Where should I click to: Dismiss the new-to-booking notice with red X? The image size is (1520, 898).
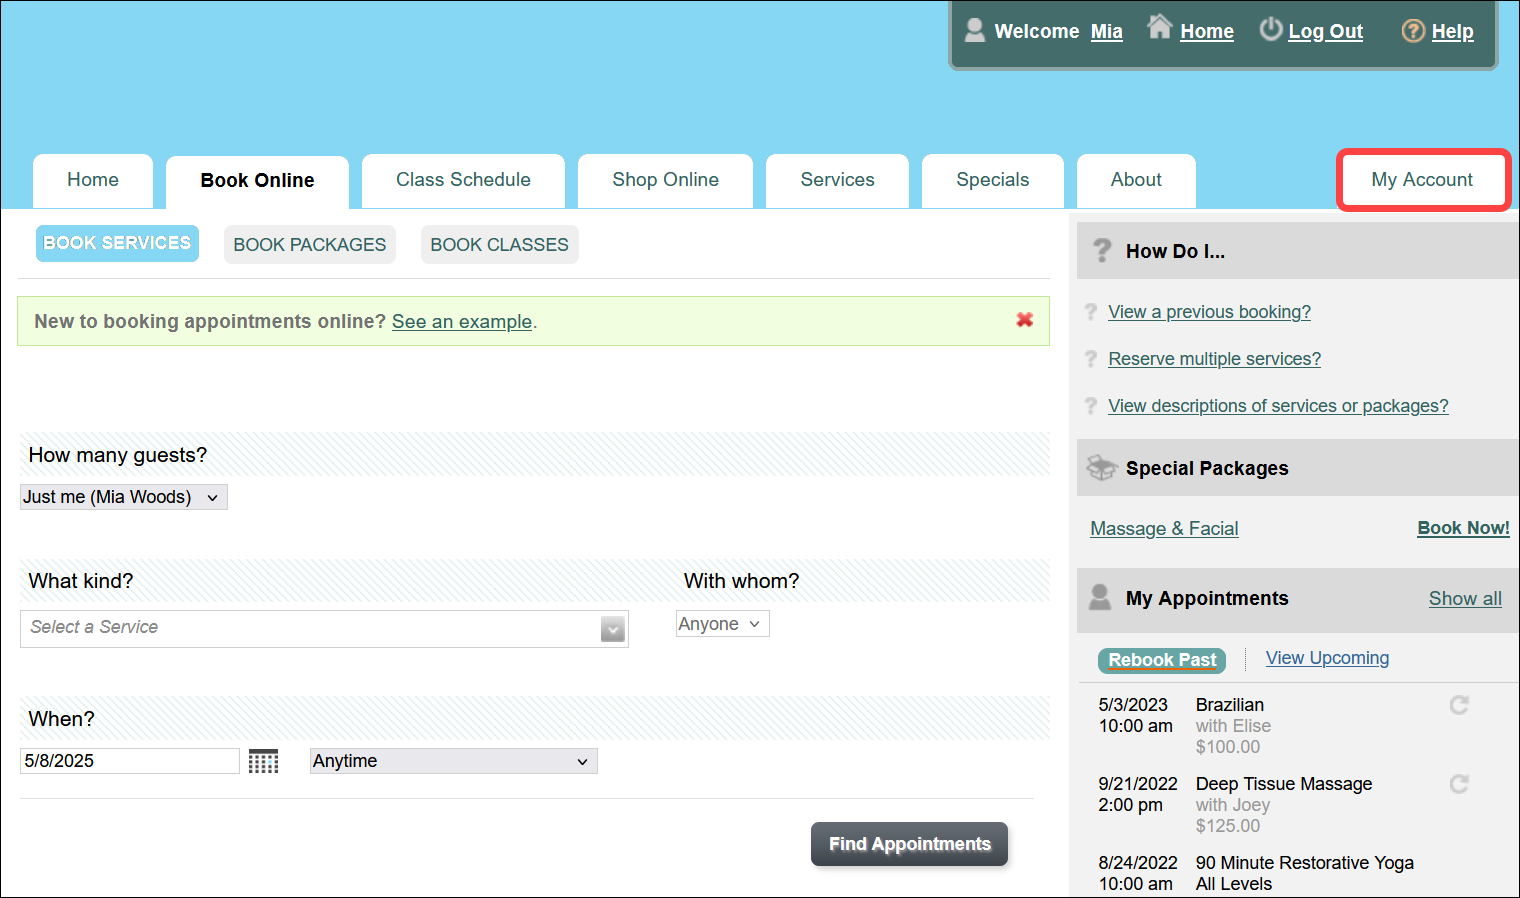[x=1024, y=320]
